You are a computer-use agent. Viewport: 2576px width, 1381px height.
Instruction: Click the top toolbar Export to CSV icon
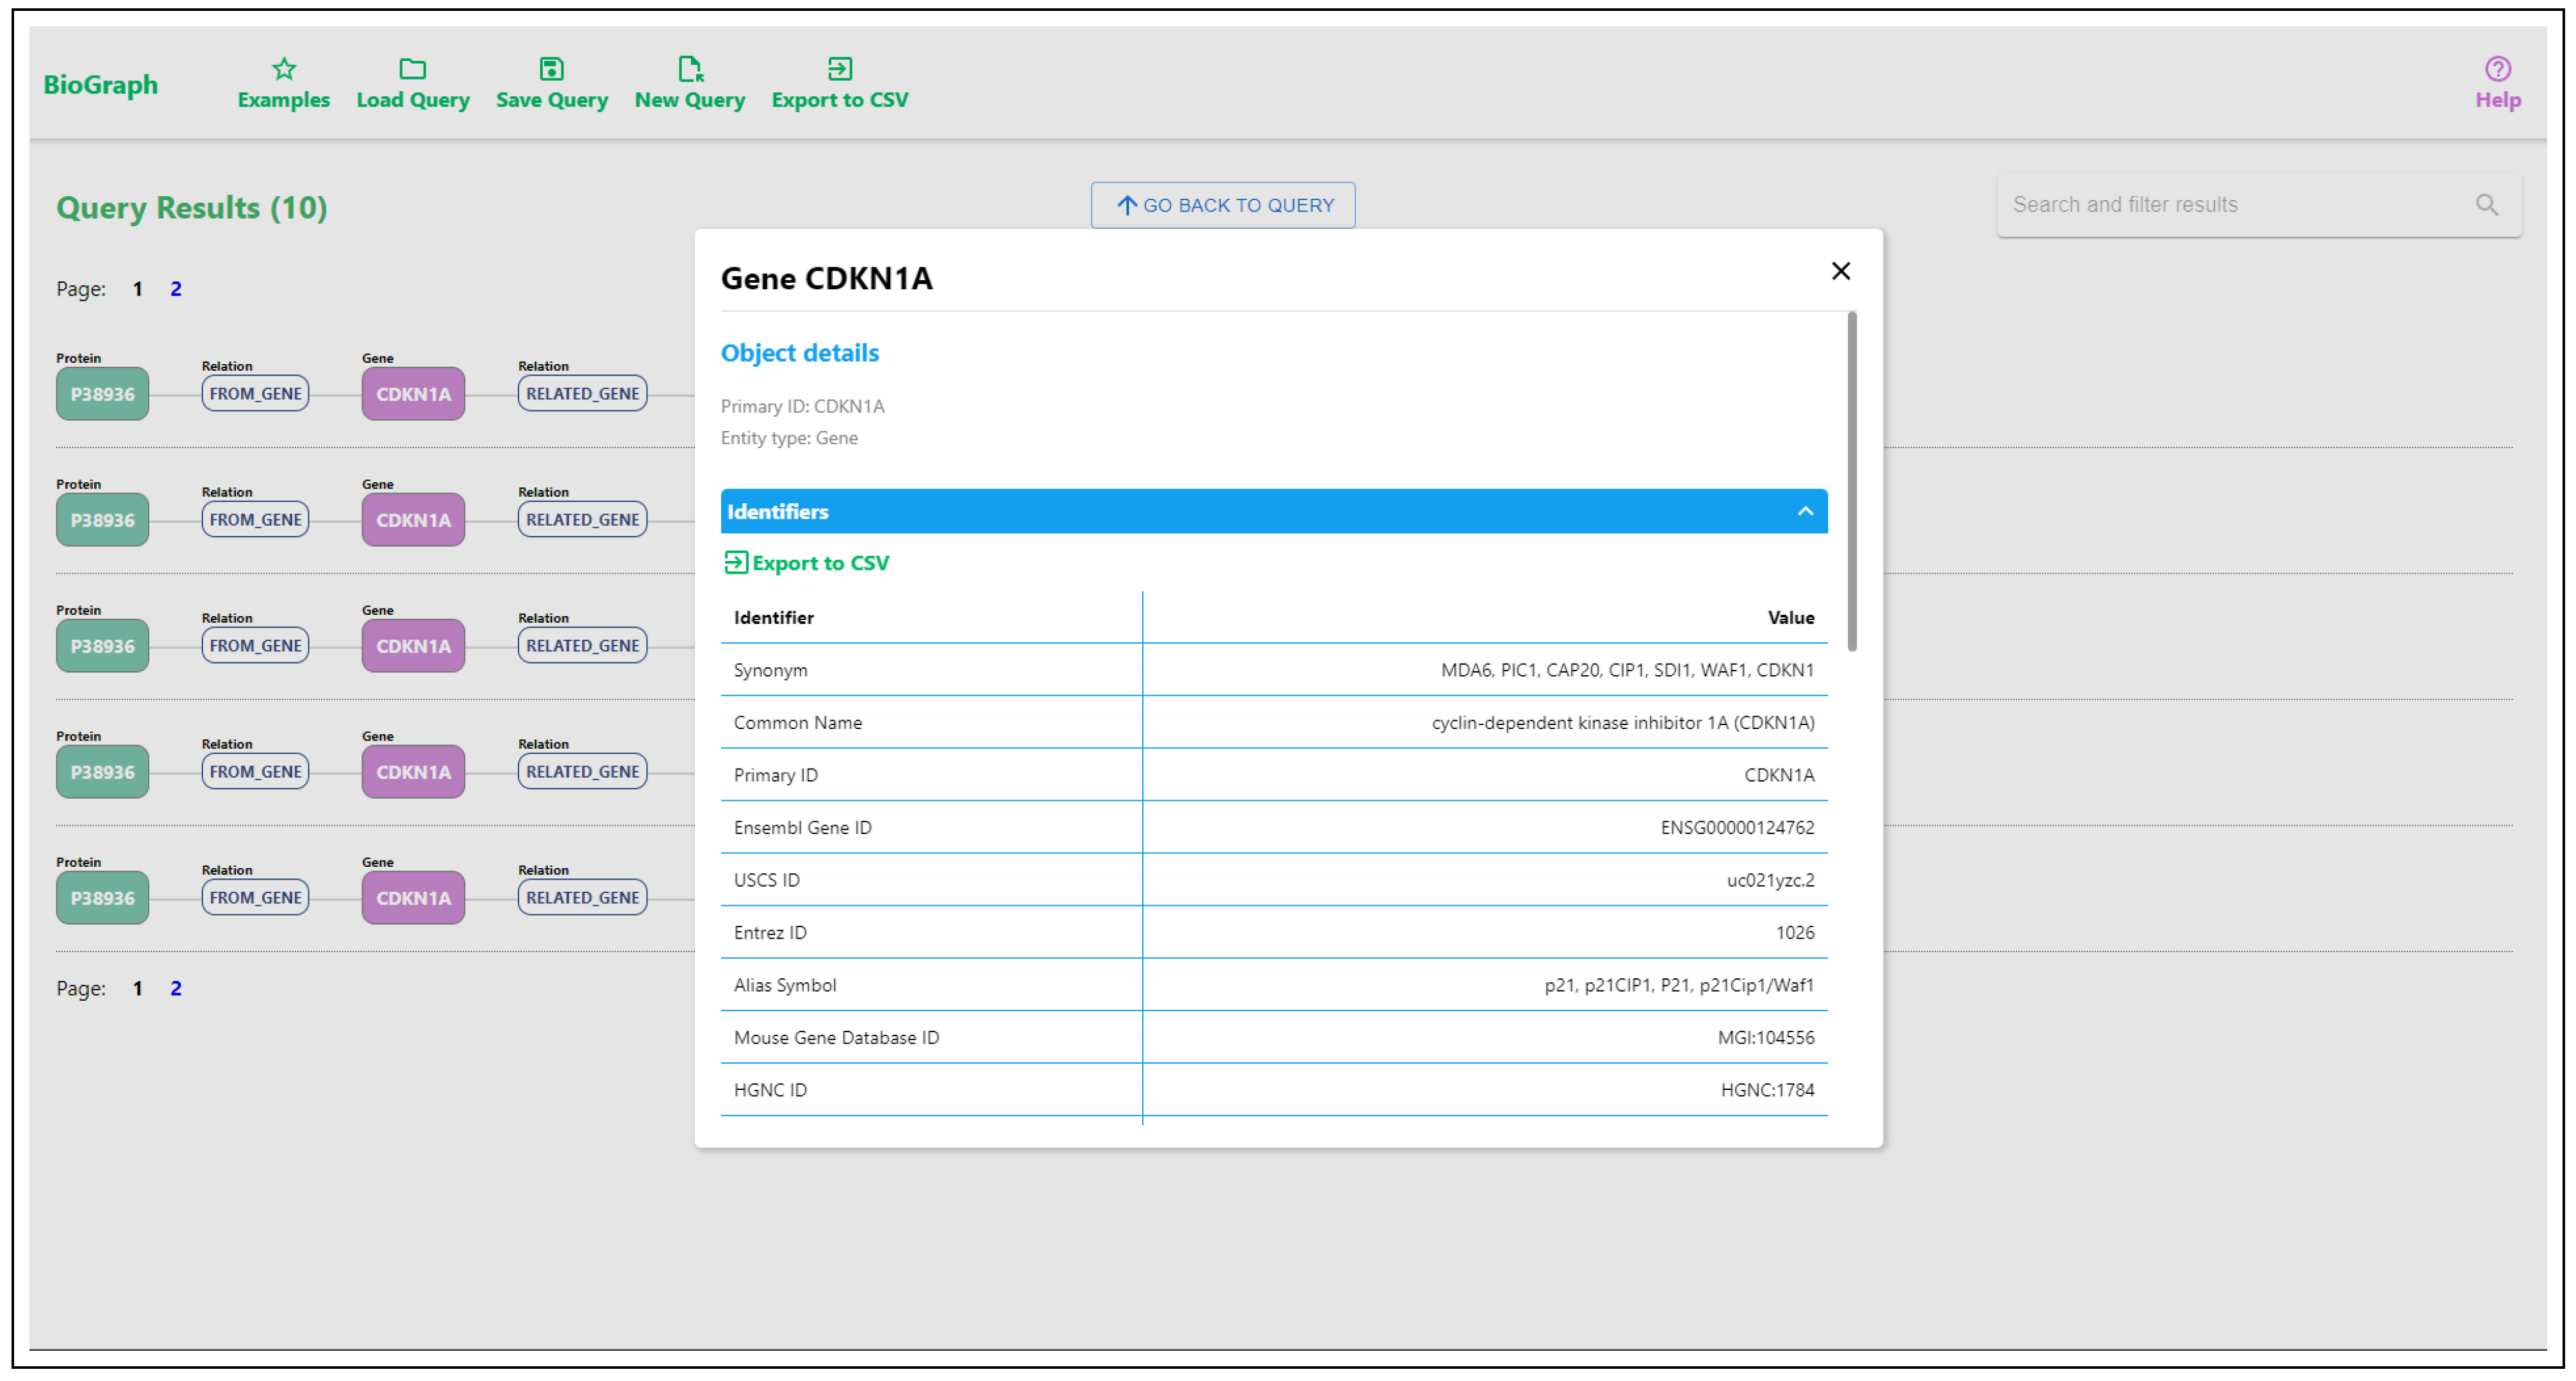(839, 69)
